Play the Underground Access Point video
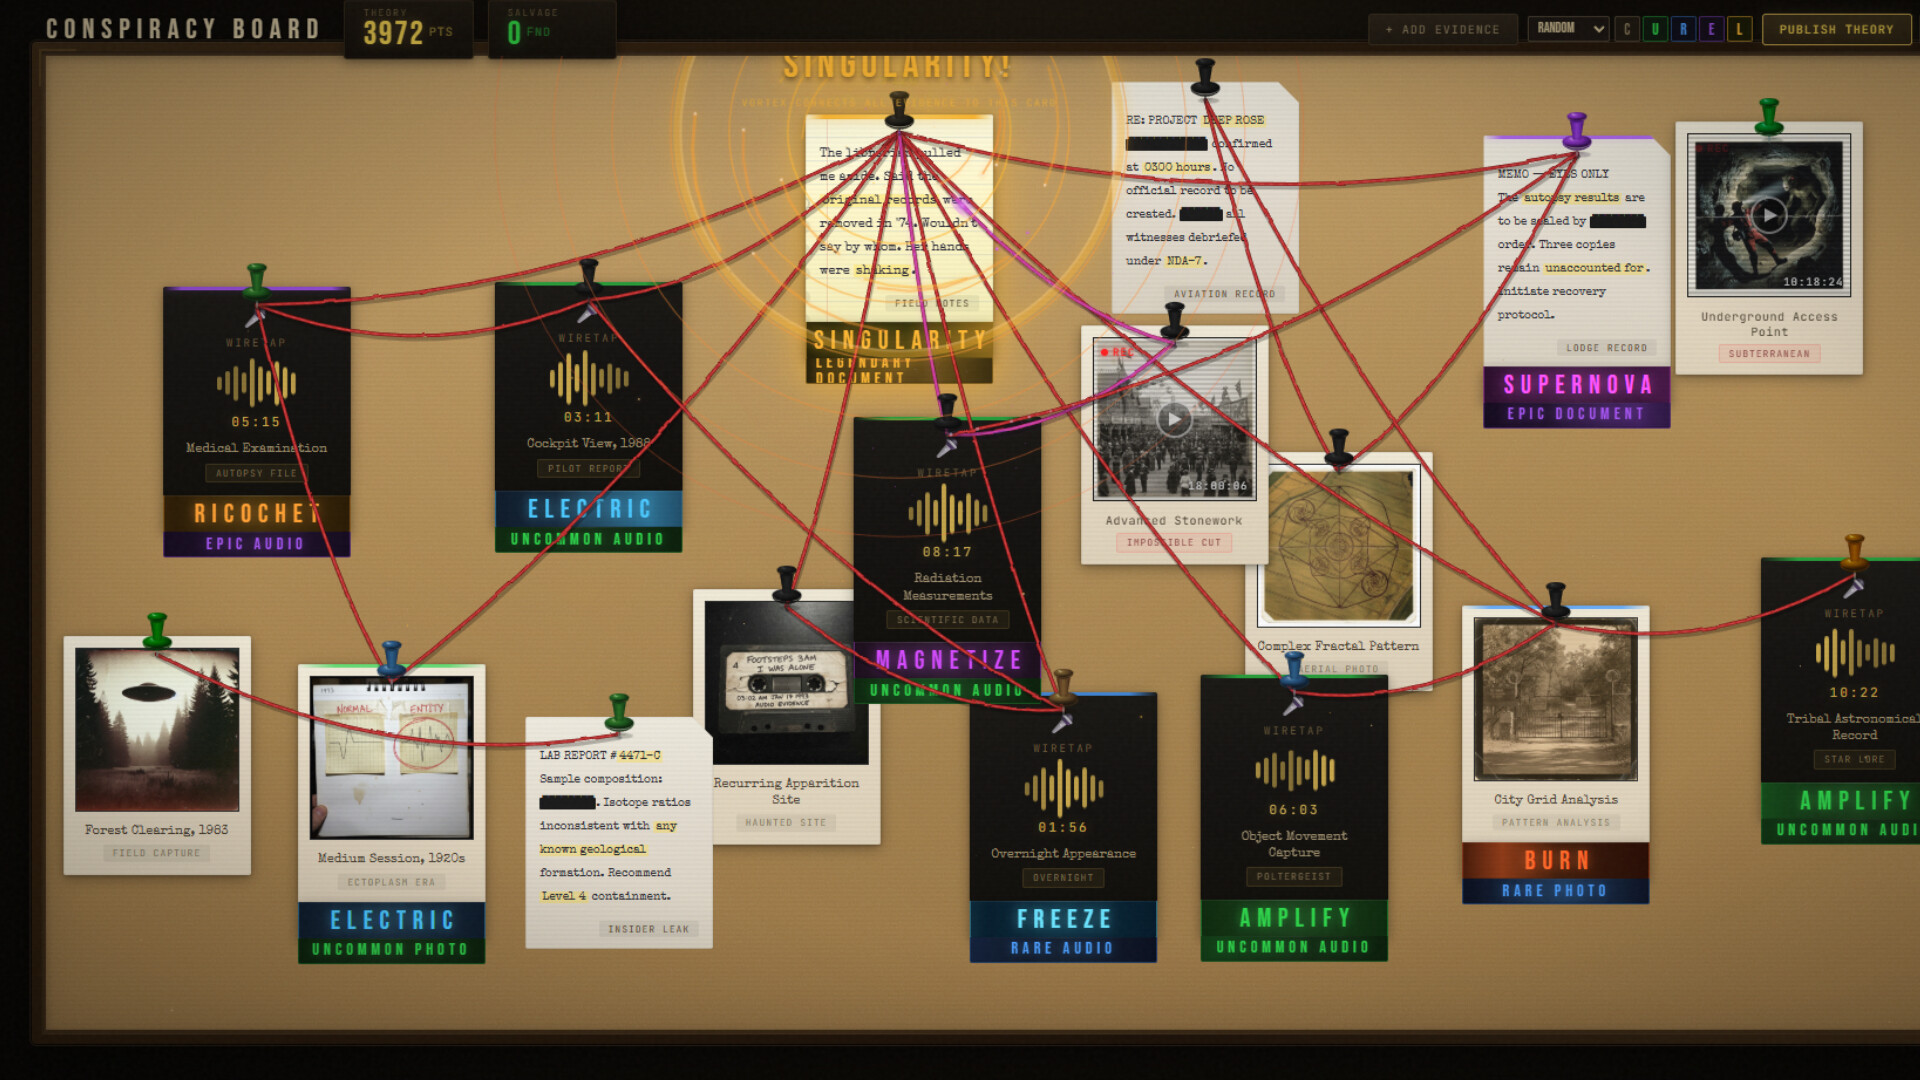 [1768, 213]
